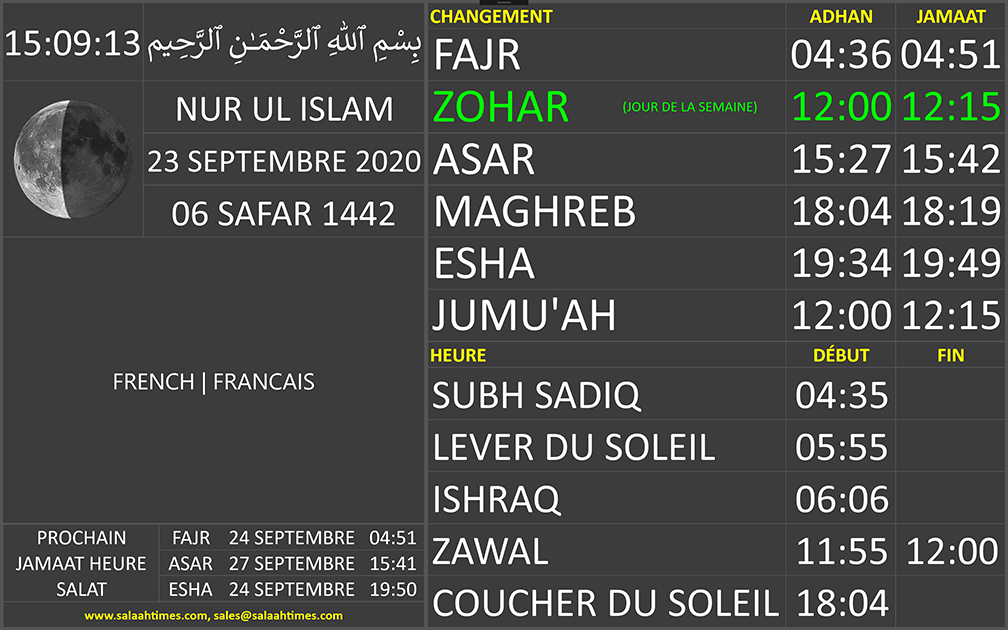The height and width of the screenshot is (630, 1008).
Task: Click the 06 SAFAR 1442 Hijri date
Action: pos(284,213)
